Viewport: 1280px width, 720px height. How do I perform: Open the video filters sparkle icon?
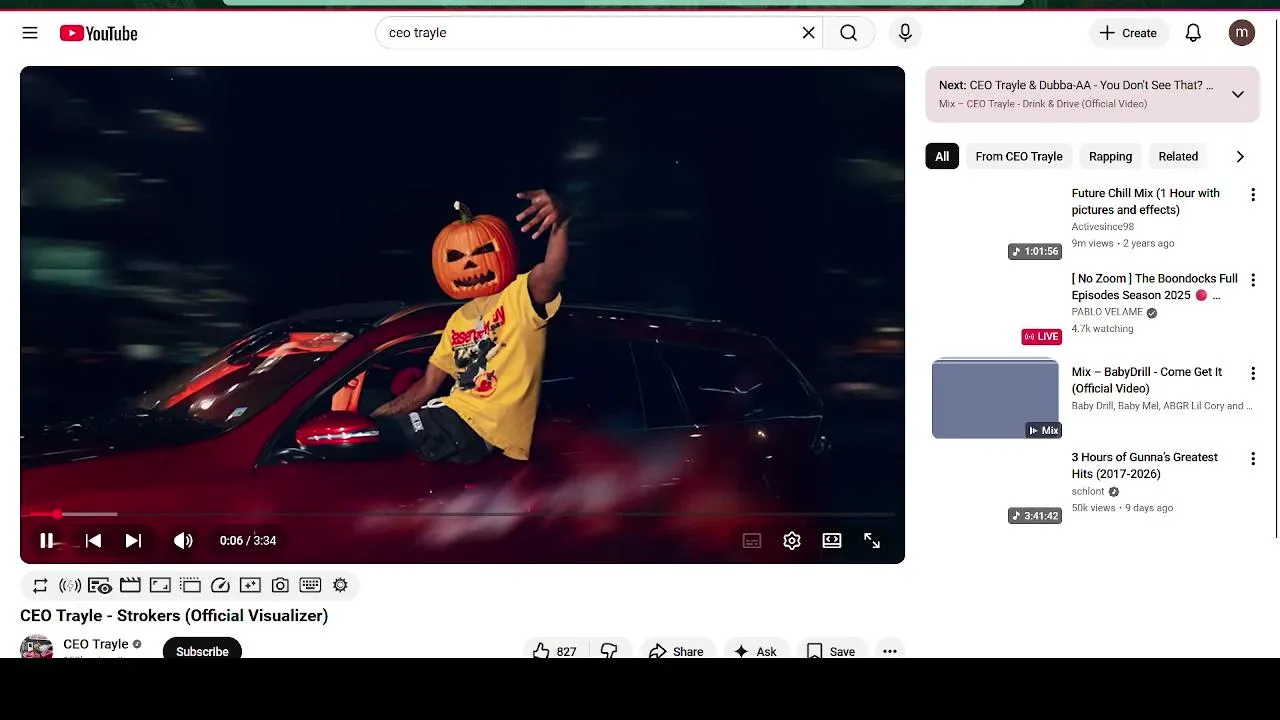click(250, 585)
